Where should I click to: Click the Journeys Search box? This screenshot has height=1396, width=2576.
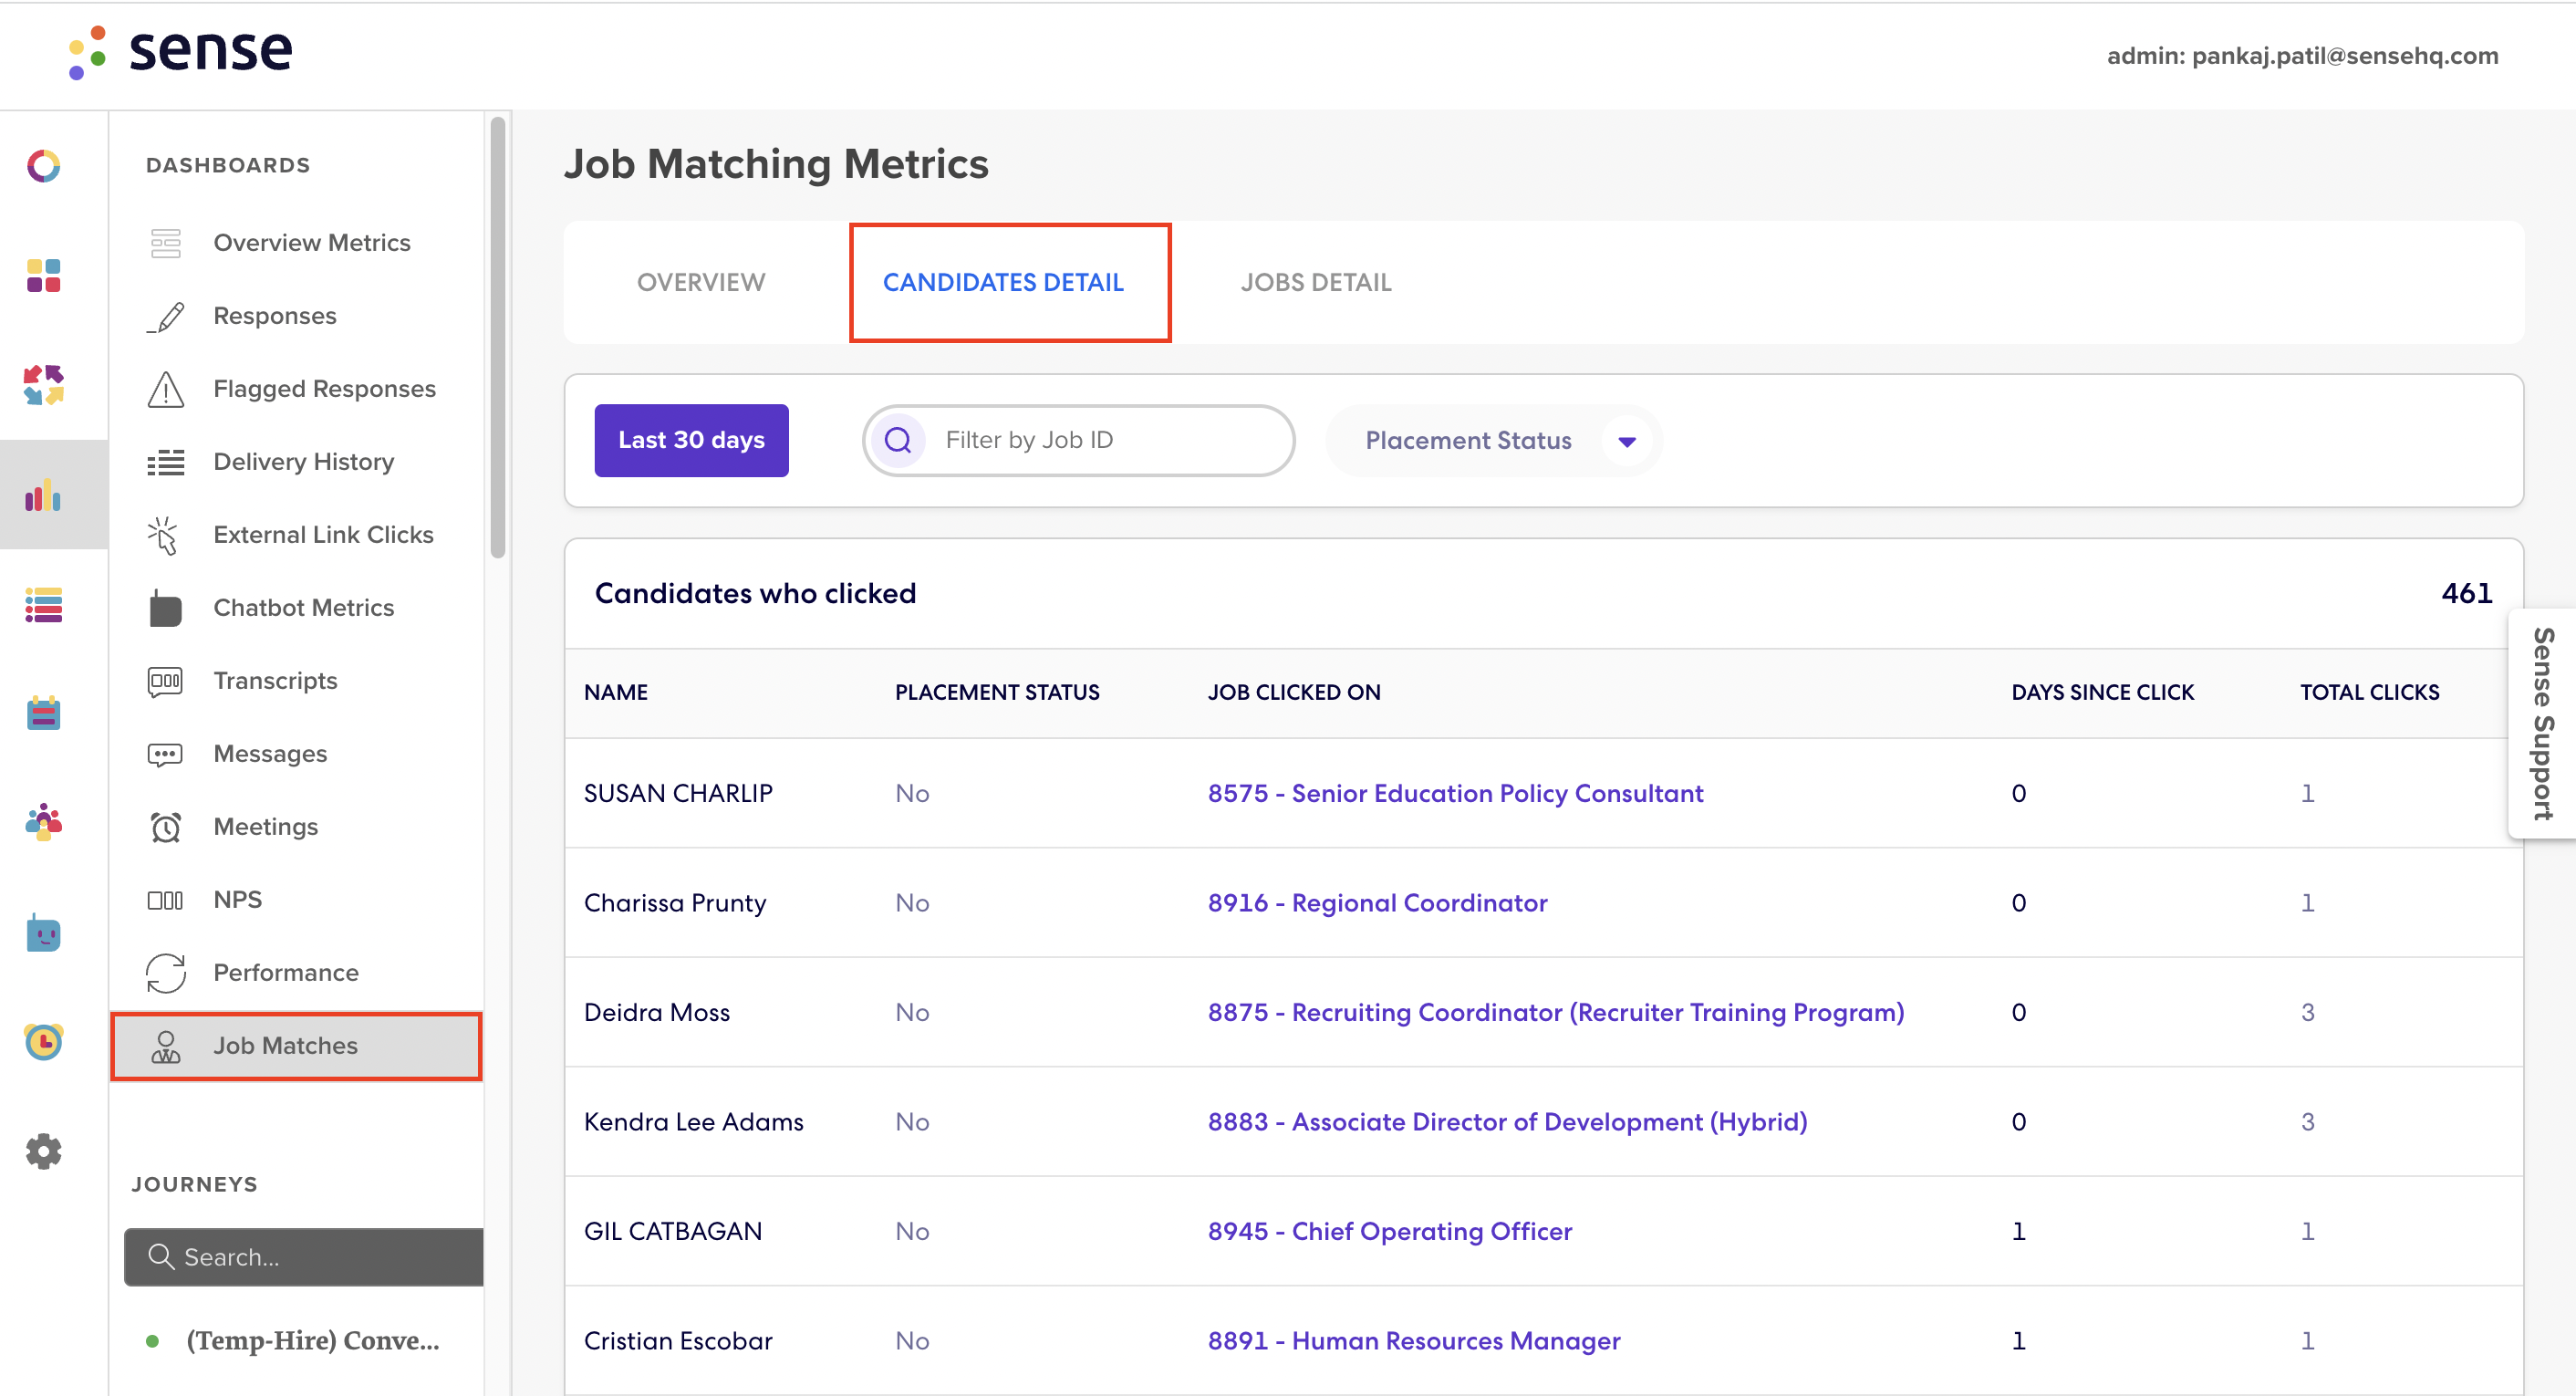[304, 1257]
